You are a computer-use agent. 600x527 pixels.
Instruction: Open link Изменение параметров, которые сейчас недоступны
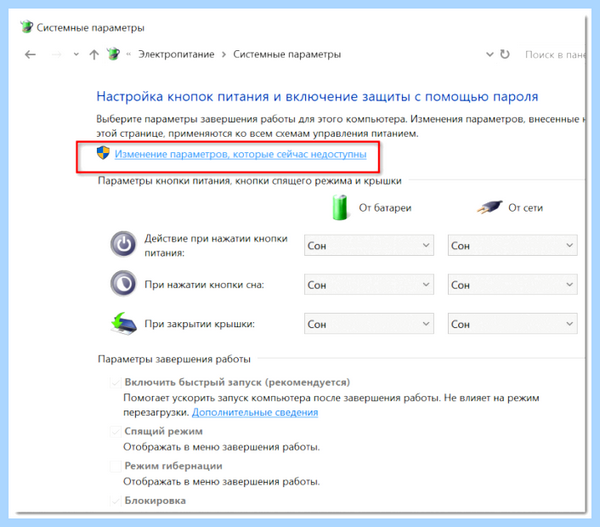coord(240,154)
